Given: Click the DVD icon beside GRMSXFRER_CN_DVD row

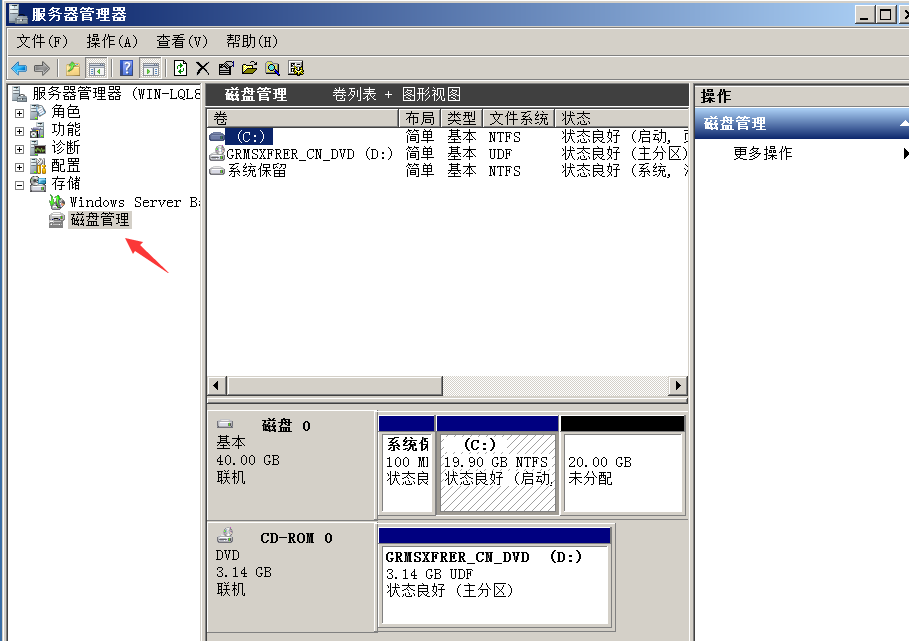Looking at the screenshot, I should (x=217, y=153).
